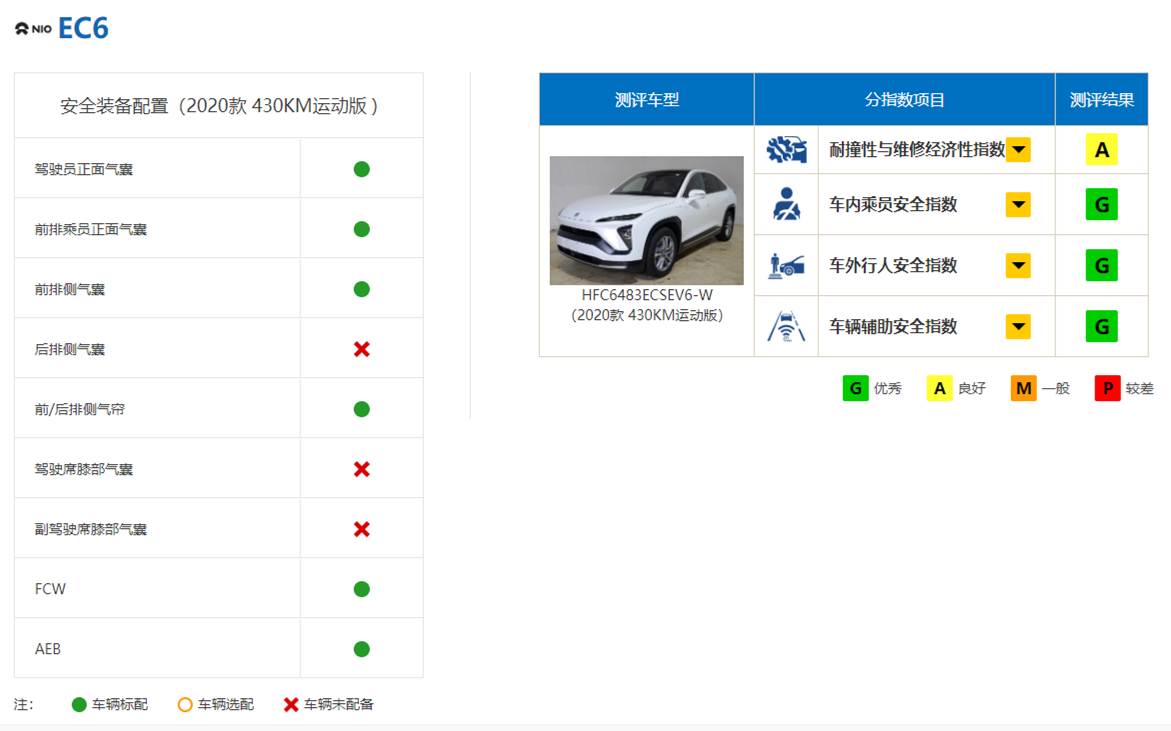This screenshot has width=1171, height=731.
Task: Click the crashworthiness and repair economy index icon
Action: 786,150
